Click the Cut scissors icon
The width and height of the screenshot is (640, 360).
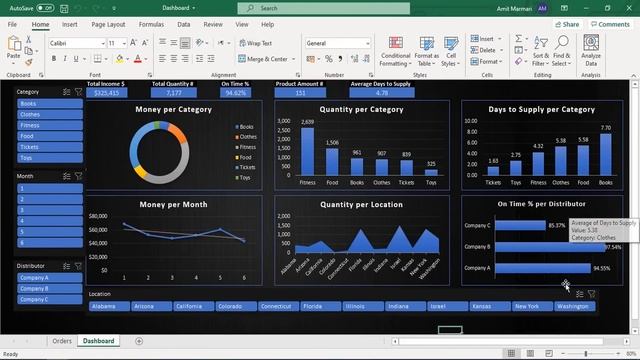tap(29, 40)
